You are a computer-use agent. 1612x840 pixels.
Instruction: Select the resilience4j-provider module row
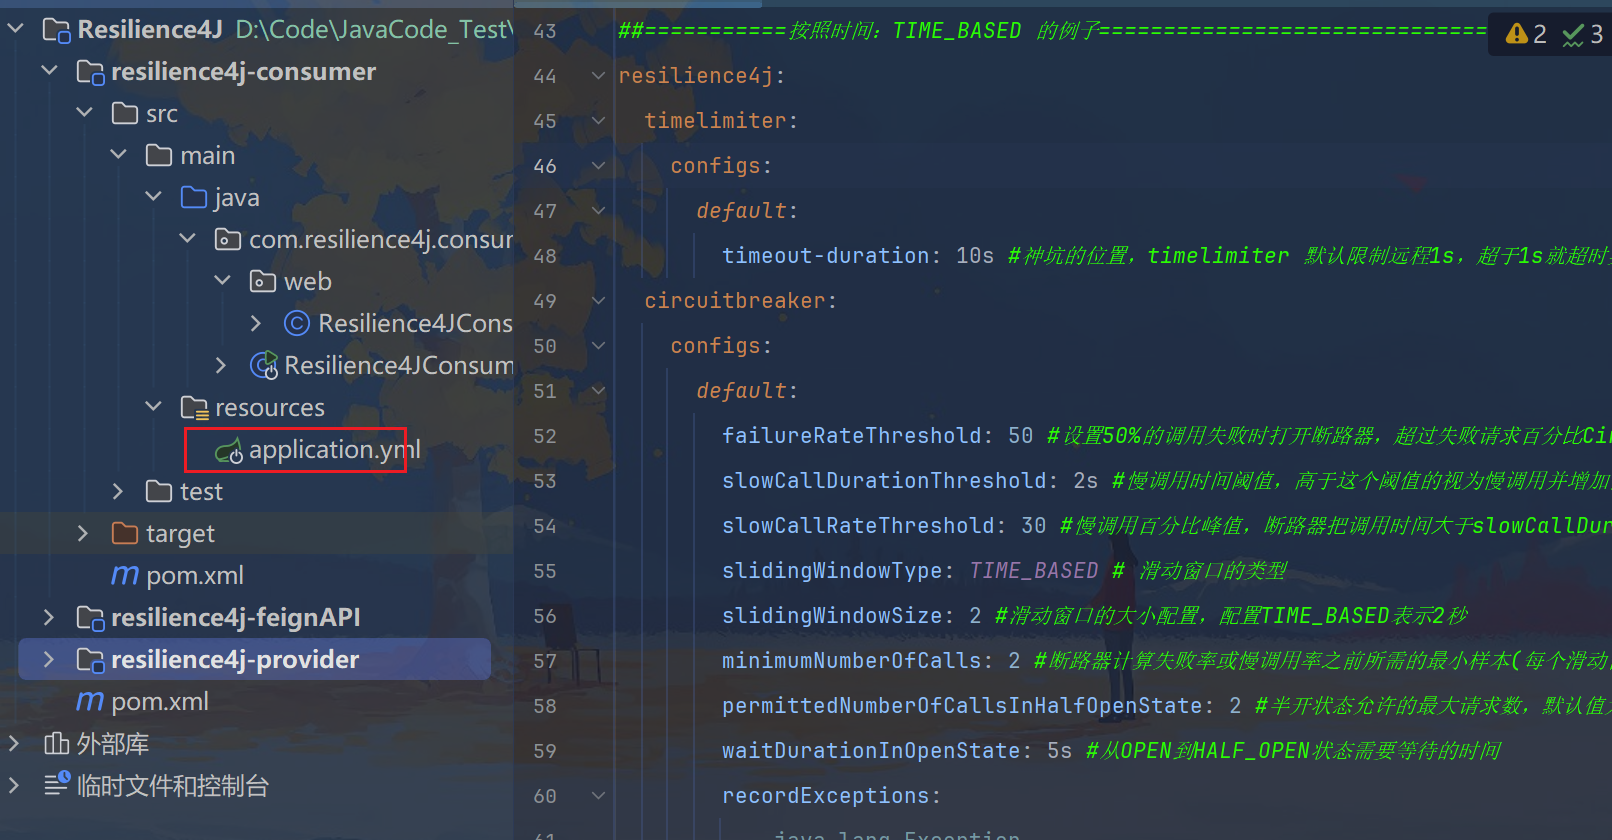click(x=254, y=659)
